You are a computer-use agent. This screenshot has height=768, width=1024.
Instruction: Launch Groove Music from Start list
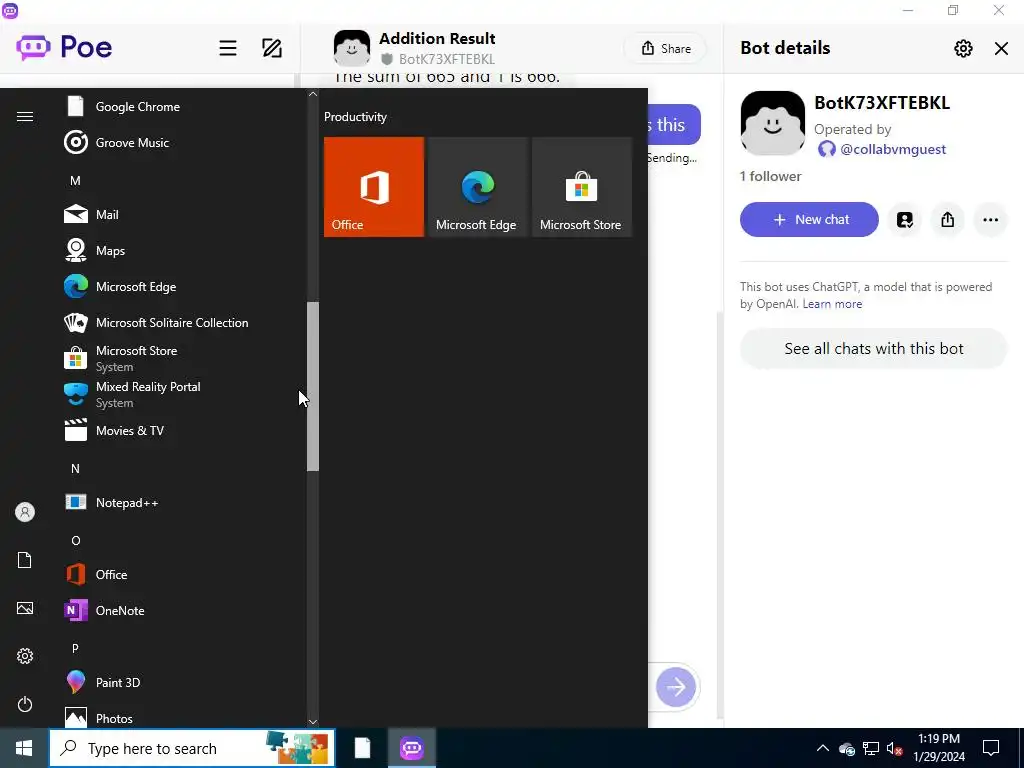coord(182,142)
